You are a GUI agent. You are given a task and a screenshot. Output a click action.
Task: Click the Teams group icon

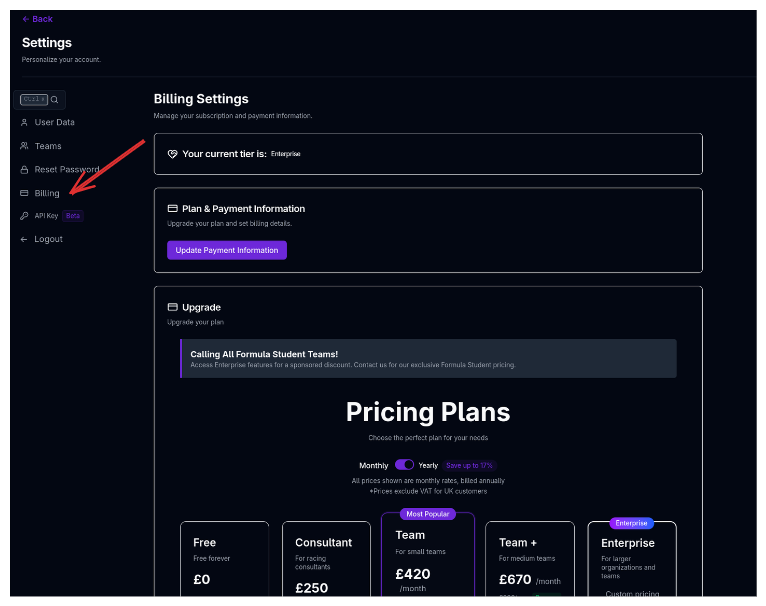point(24,146)
